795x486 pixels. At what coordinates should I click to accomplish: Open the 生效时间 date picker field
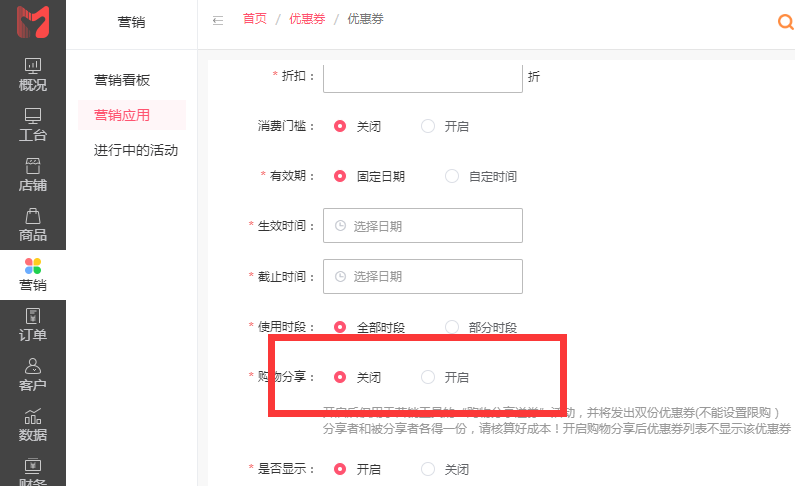coord(423,226)
